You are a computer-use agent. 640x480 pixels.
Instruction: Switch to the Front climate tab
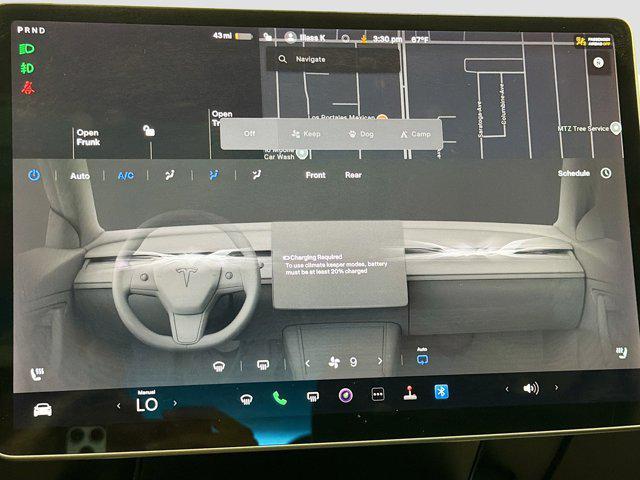[316, 175]
